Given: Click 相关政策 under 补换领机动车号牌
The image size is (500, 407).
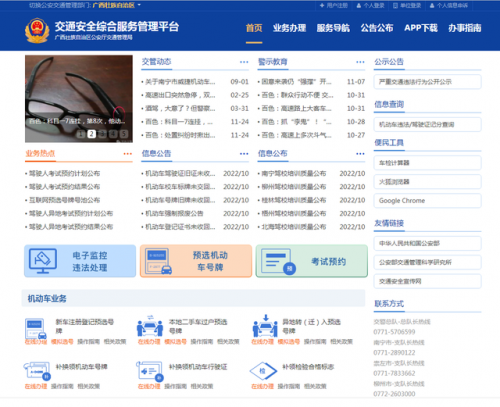Looking at the screenshot, I should [89, 386].
